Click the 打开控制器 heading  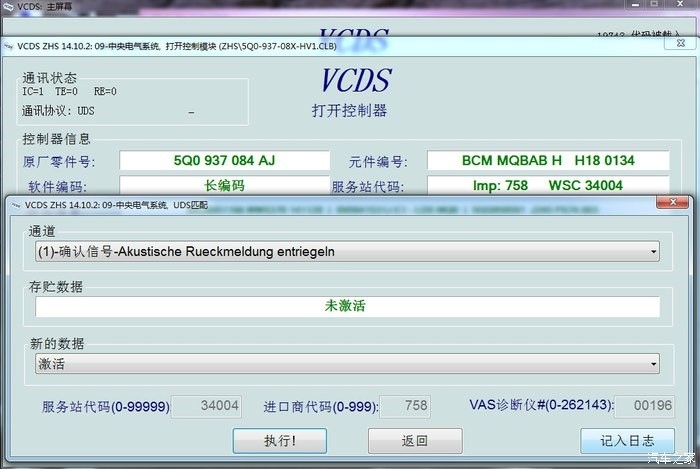click(350, 110)
